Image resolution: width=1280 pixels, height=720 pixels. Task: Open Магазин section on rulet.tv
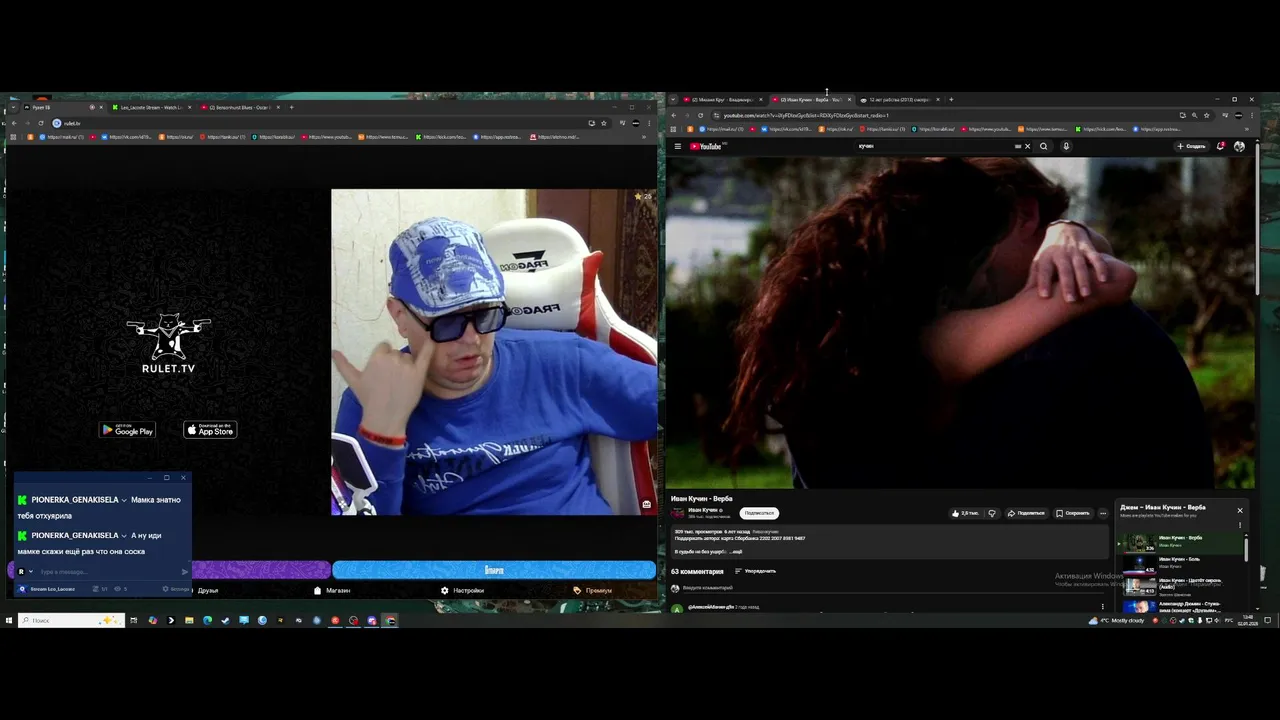click(332, 590)
